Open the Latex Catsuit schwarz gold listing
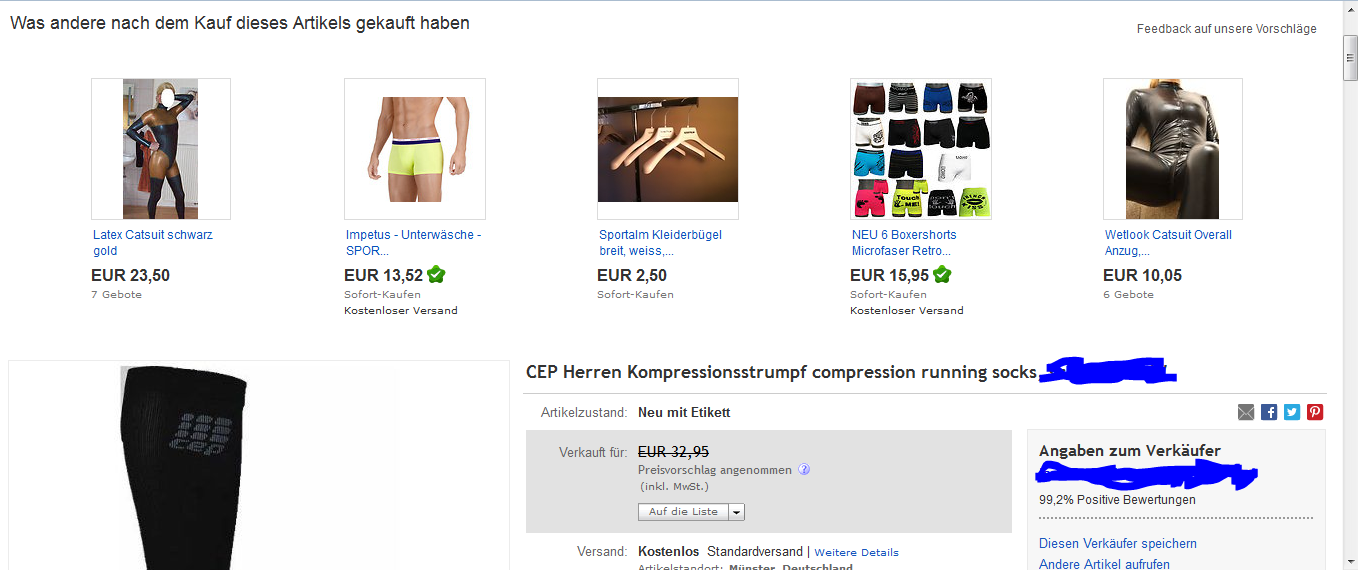 point(152,243)
